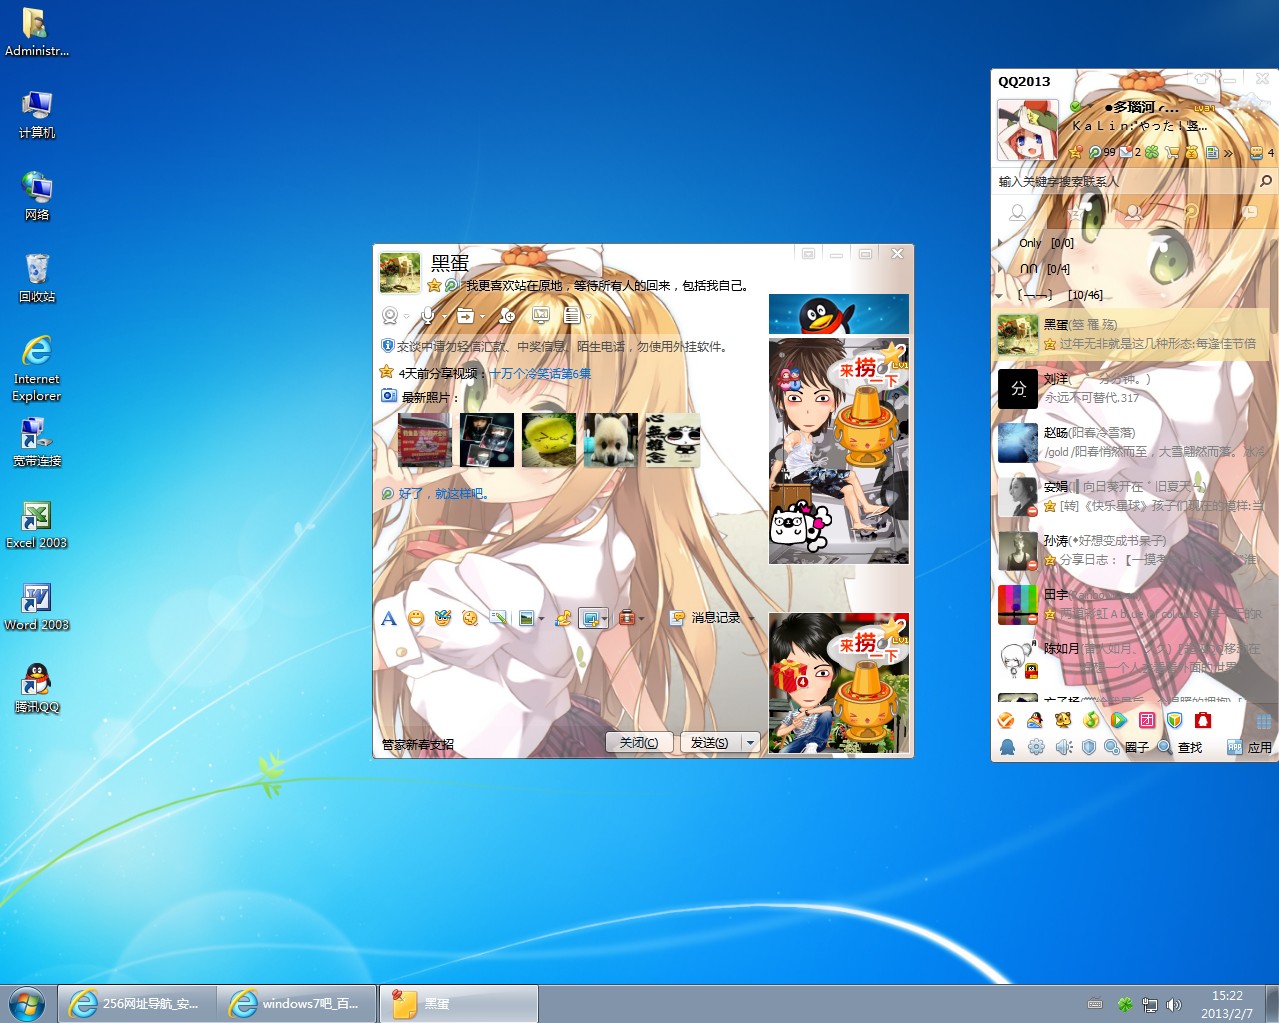The image size is (1279, 1023).
Task: Open the message box showing 4
Action: [x=1262, y=153]
